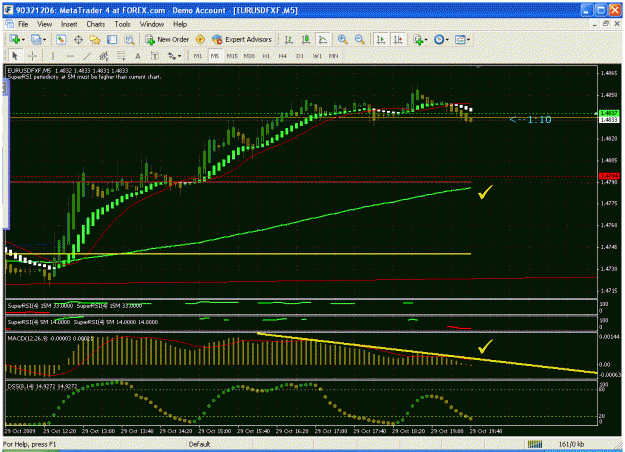Toggle Chart Shift option

click(x=398, y=39)
